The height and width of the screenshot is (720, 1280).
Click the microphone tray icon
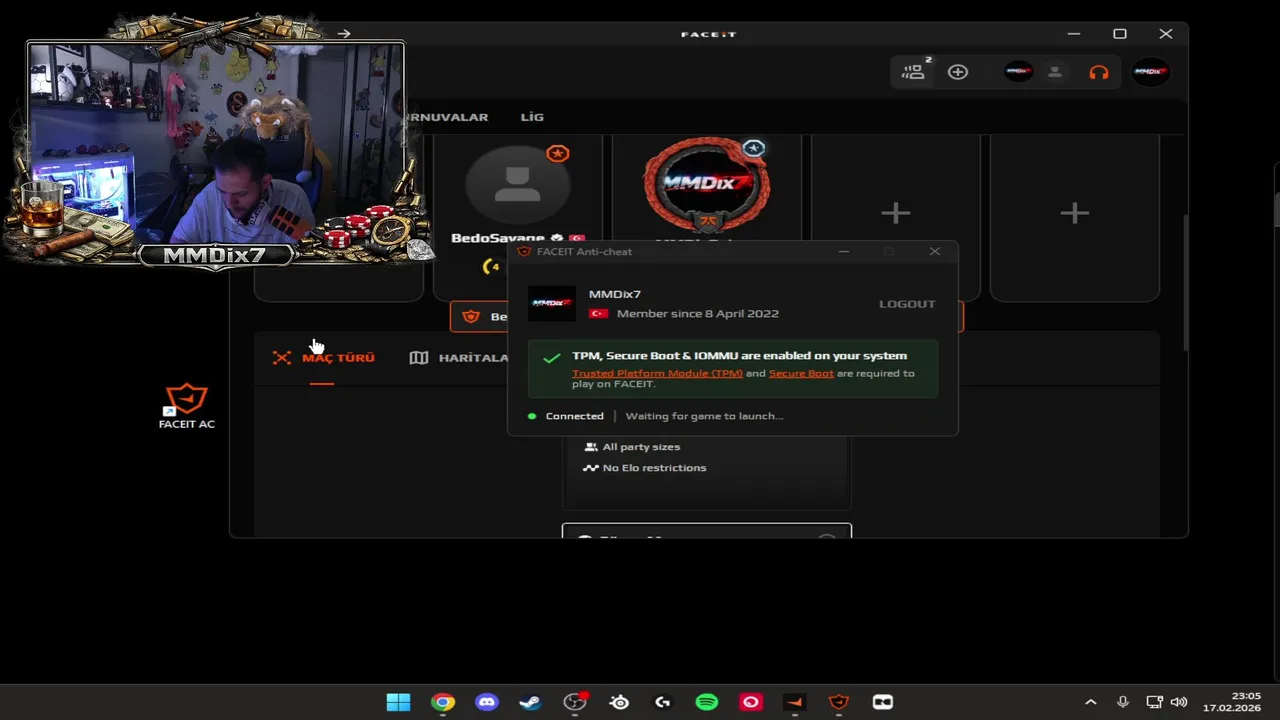1123,702
